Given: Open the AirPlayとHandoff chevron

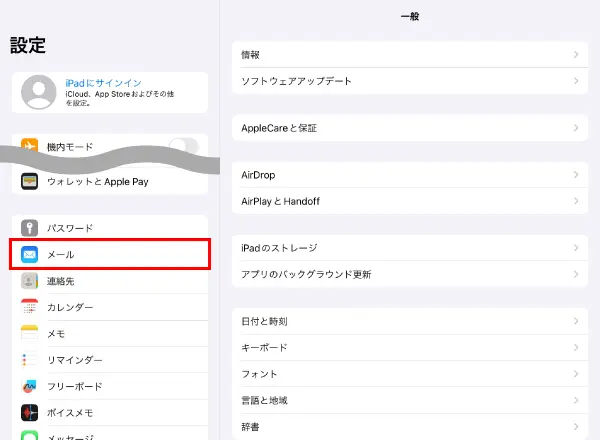Looking at the screenshot, I should coord(576,201).
